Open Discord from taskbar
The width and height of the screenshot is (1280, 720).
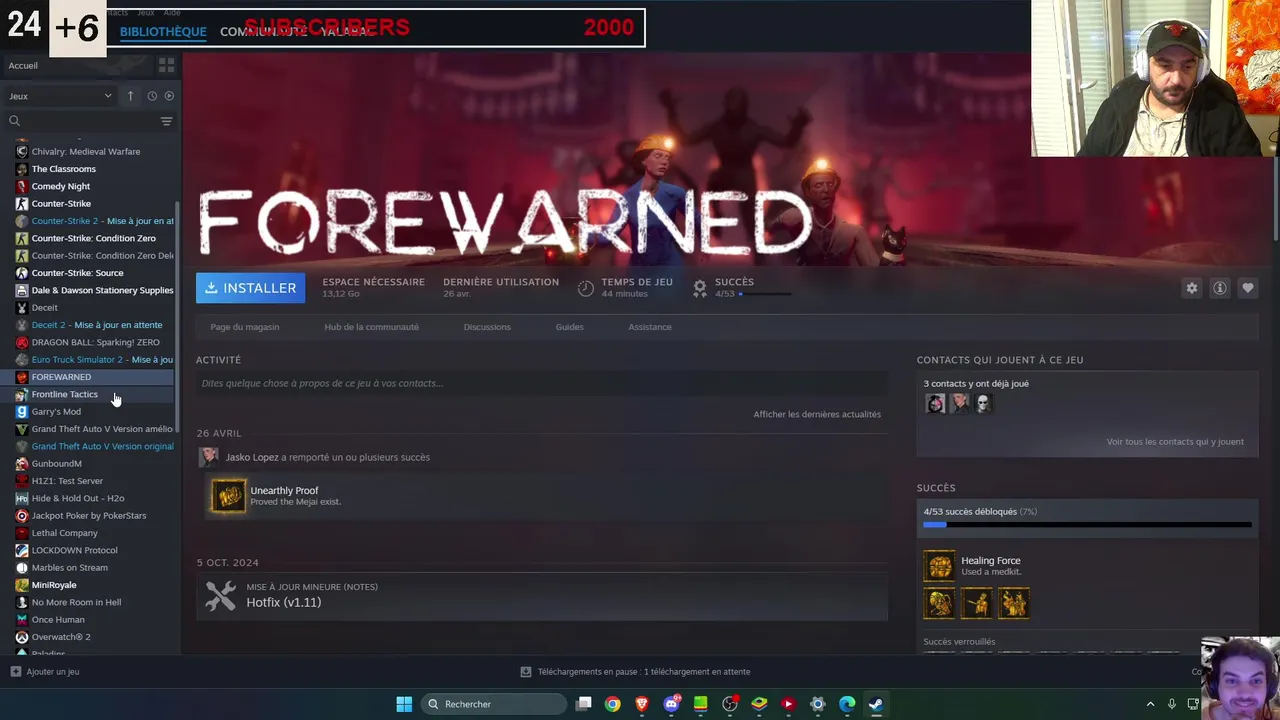point(672,704)
